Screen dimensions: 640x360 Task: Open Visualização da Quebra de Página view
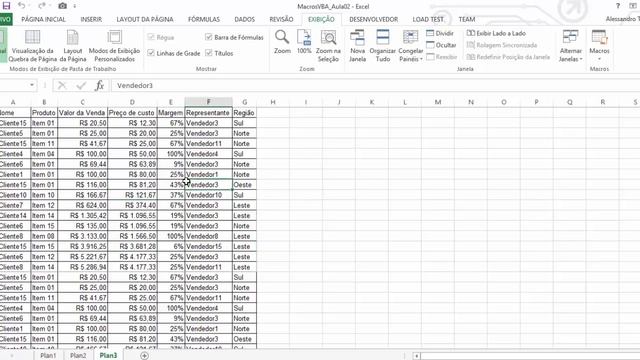[x=33, y=46]
